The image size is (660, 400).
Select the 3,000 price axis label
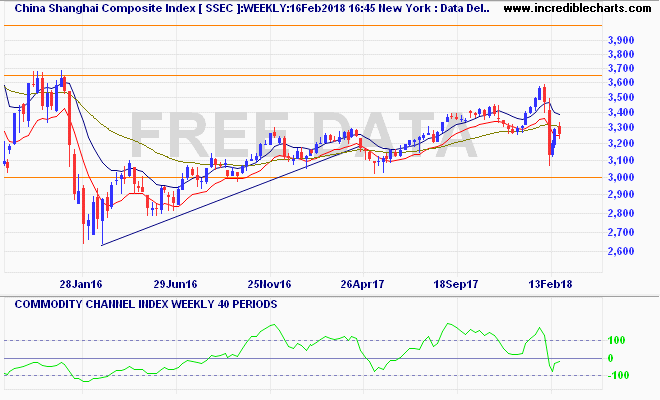621,177
